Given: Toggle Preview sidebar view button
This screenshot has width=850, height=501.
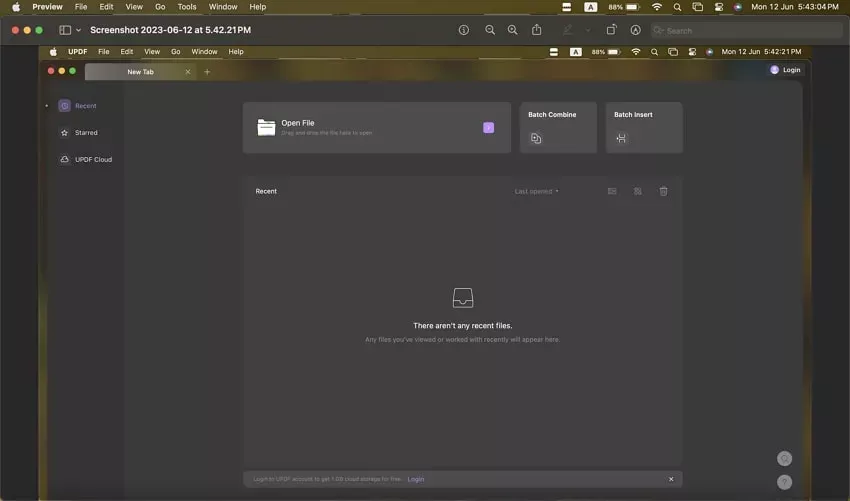Looking at the screenshot, I should pos(65,30).
